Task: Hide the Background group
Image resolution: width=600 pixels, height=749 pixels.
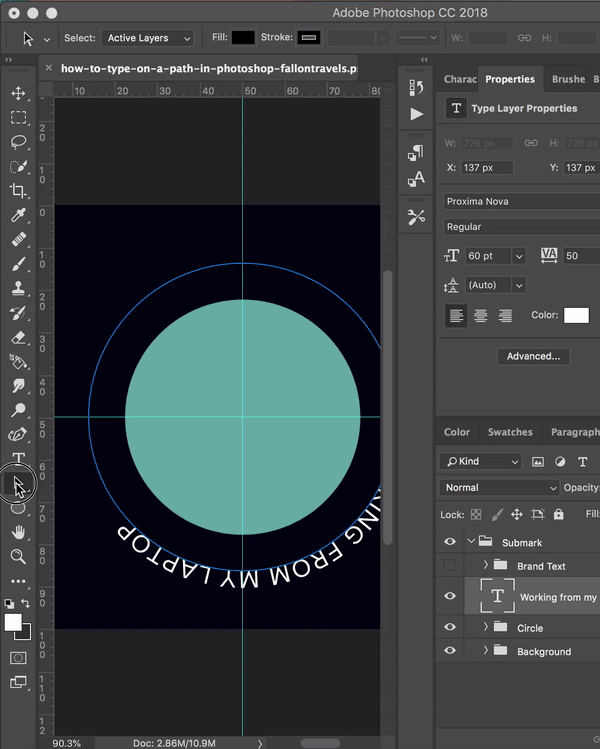Action: (450, 650)
